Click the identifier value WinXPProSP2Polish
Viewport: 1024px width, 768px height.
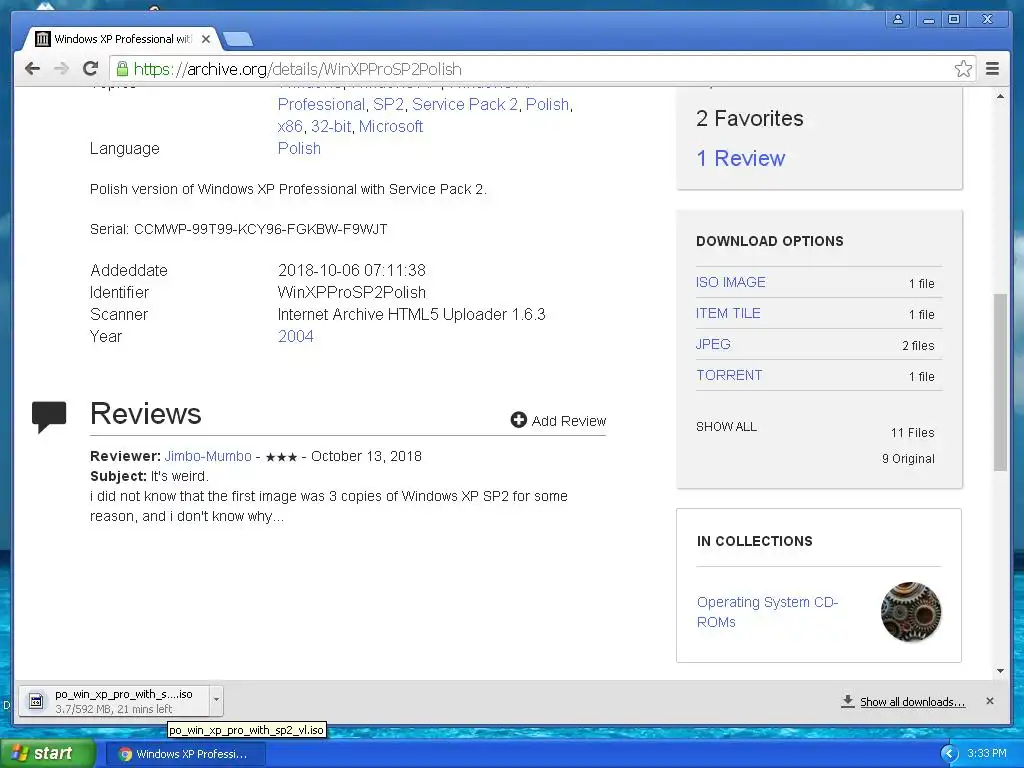pyautogui.click(x=351, y=292)
